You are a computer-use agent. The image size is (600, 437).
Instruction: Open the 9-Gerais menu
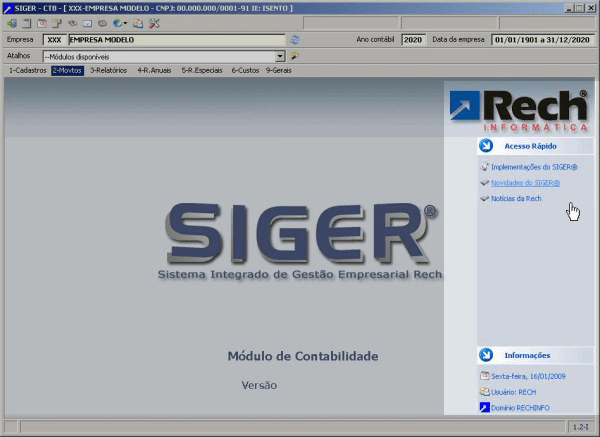pyautogui.click(x=279, y=70)
